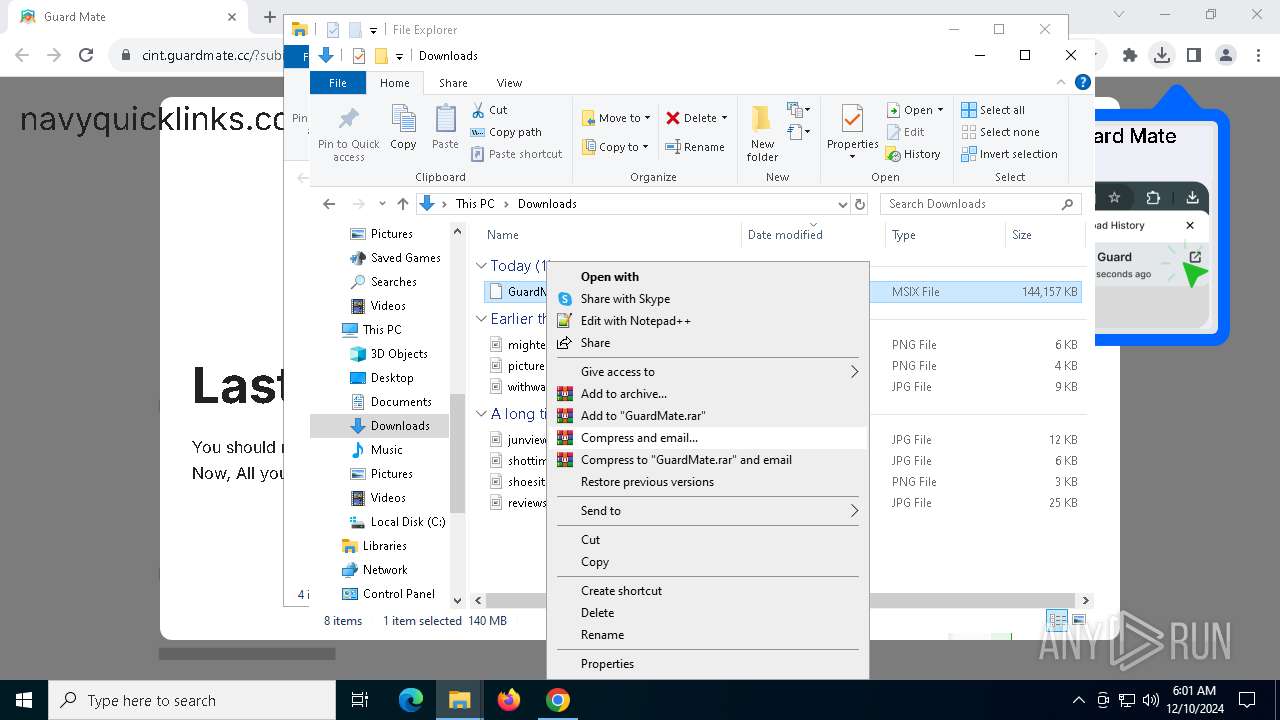
Task: Sort by Size column header
Action: 1021,235
